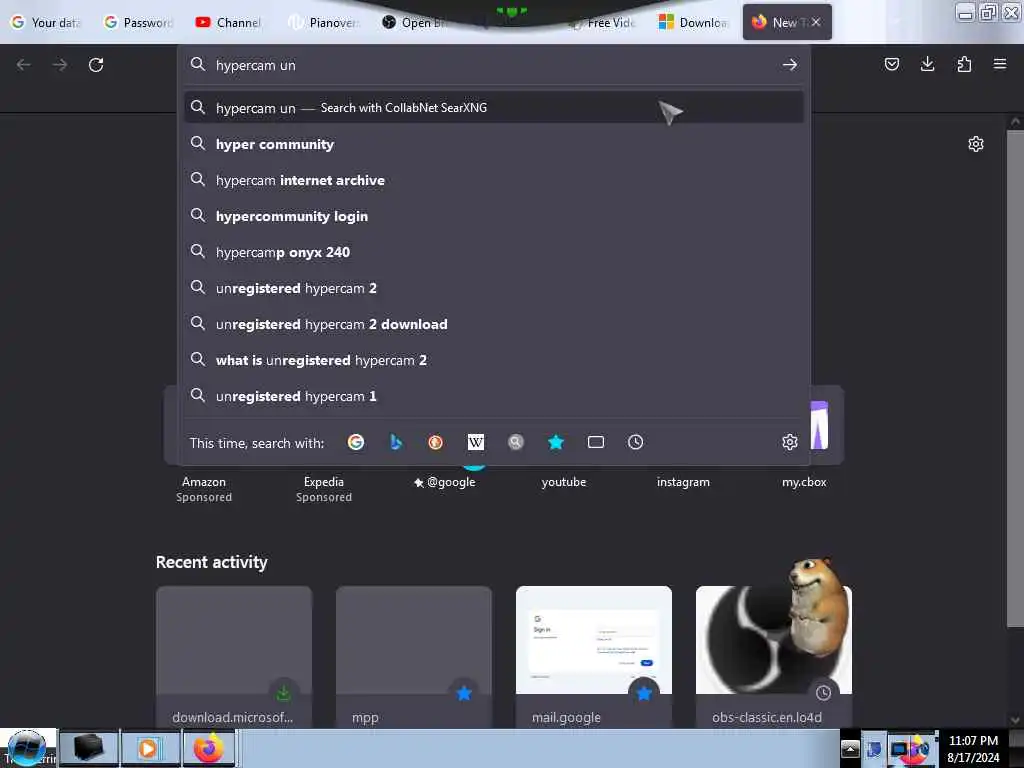
Task: Open obs-classic.en.lo4d recent activity card
Action: (x=774, y=656)
